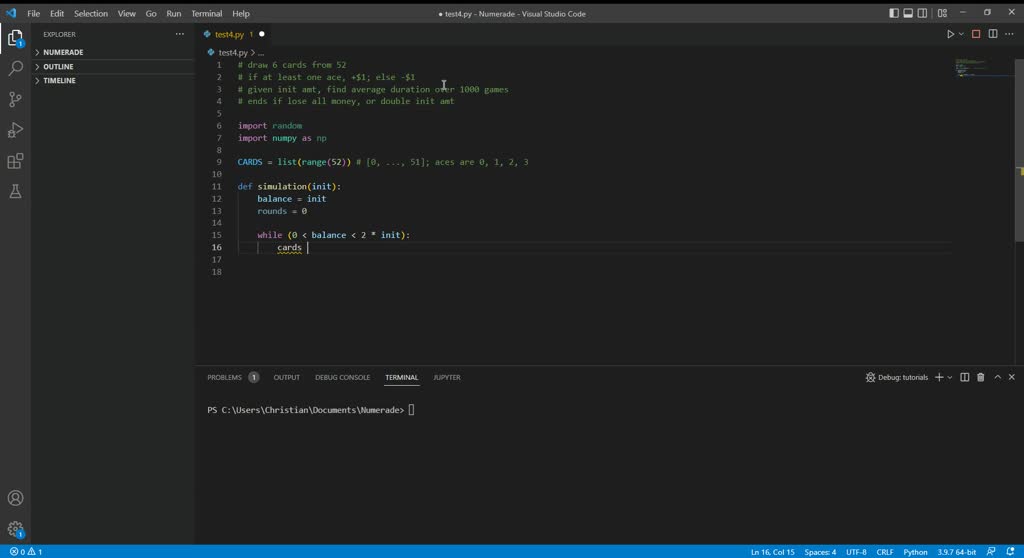1024x558 pixels.
Task: Expand the OUTLINE section
Action: (58, 67)
